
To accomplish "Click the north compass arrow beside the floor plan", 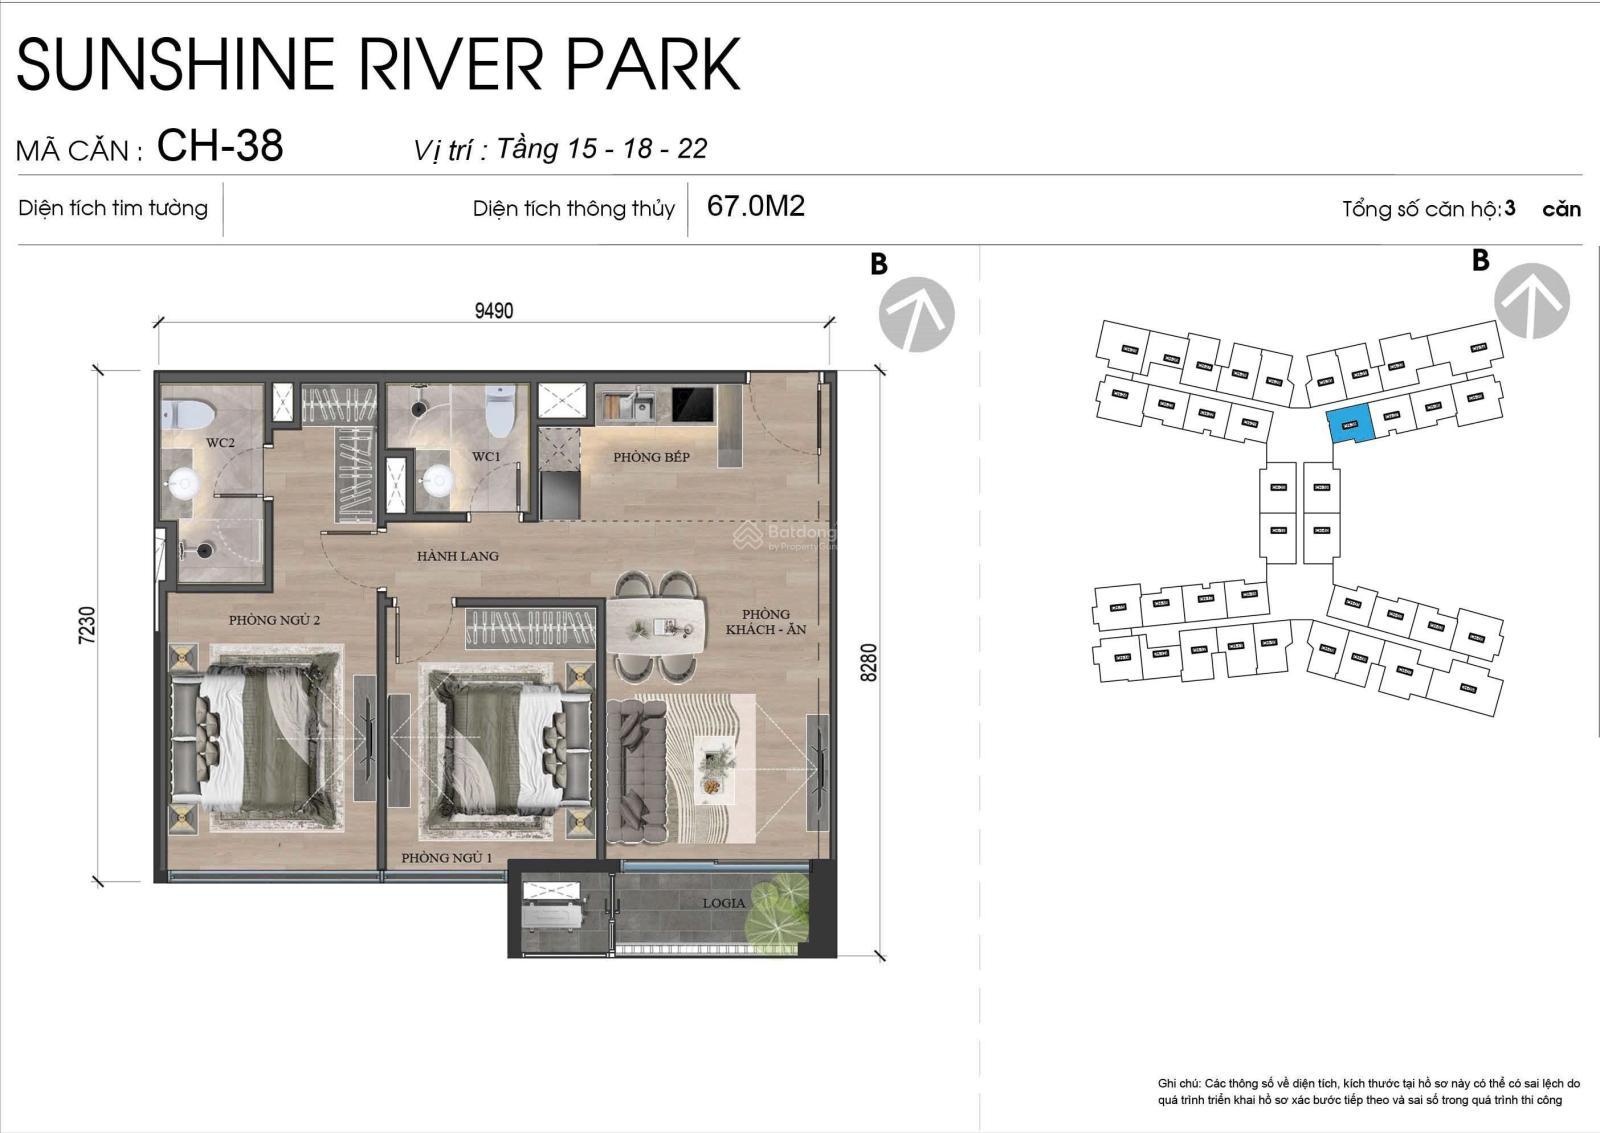I will coord(916,314).
